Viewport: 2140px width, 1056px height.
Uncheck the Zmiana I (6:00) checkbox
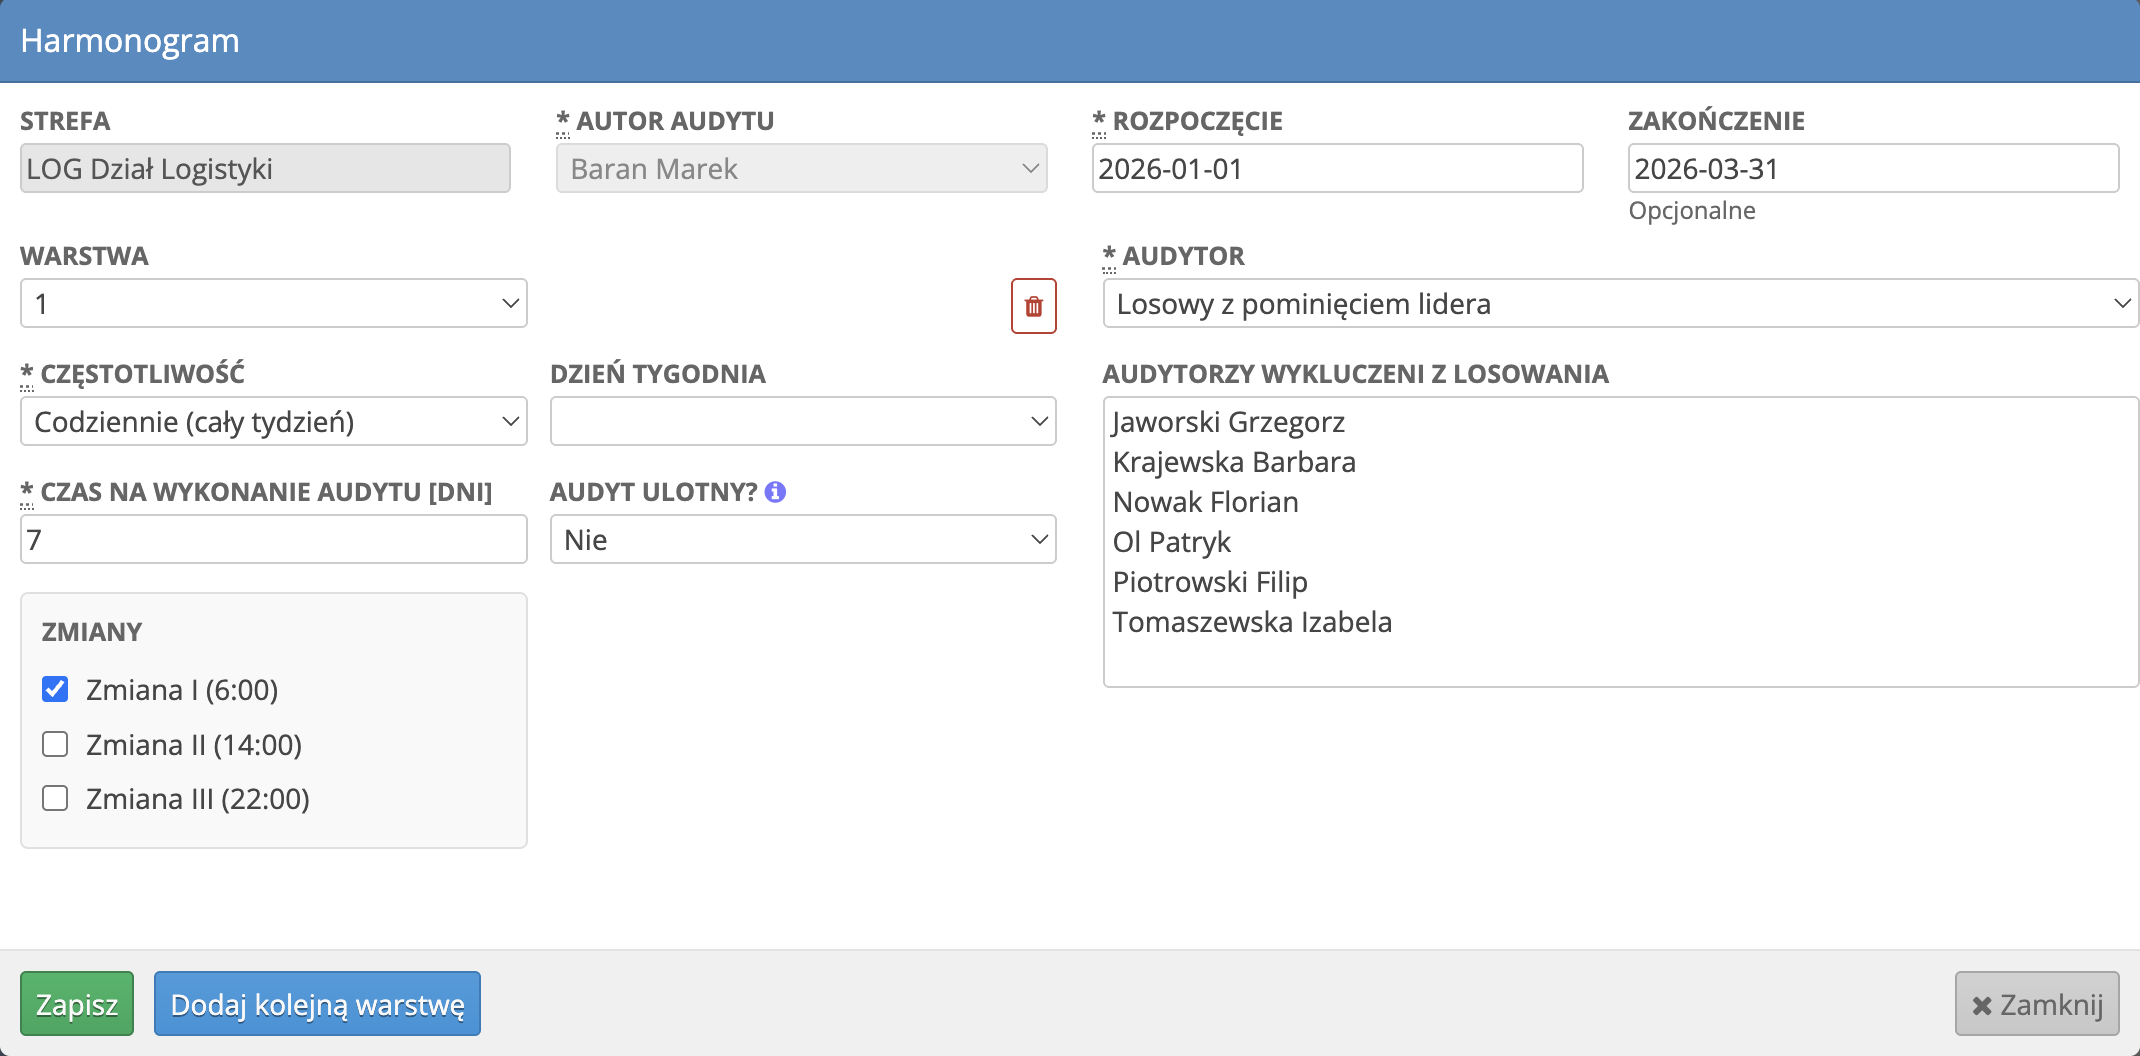tap(55, 689)
